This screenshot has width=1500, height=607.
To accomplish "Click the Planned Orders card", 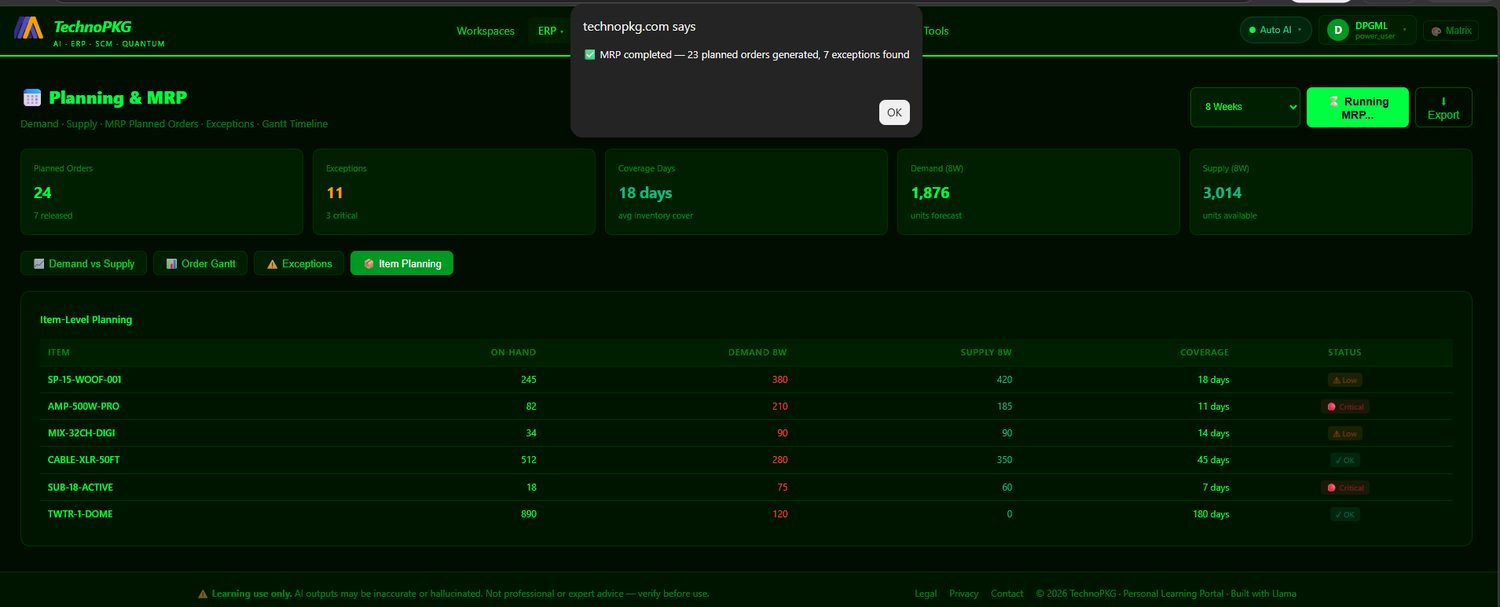I will (162, 192).
